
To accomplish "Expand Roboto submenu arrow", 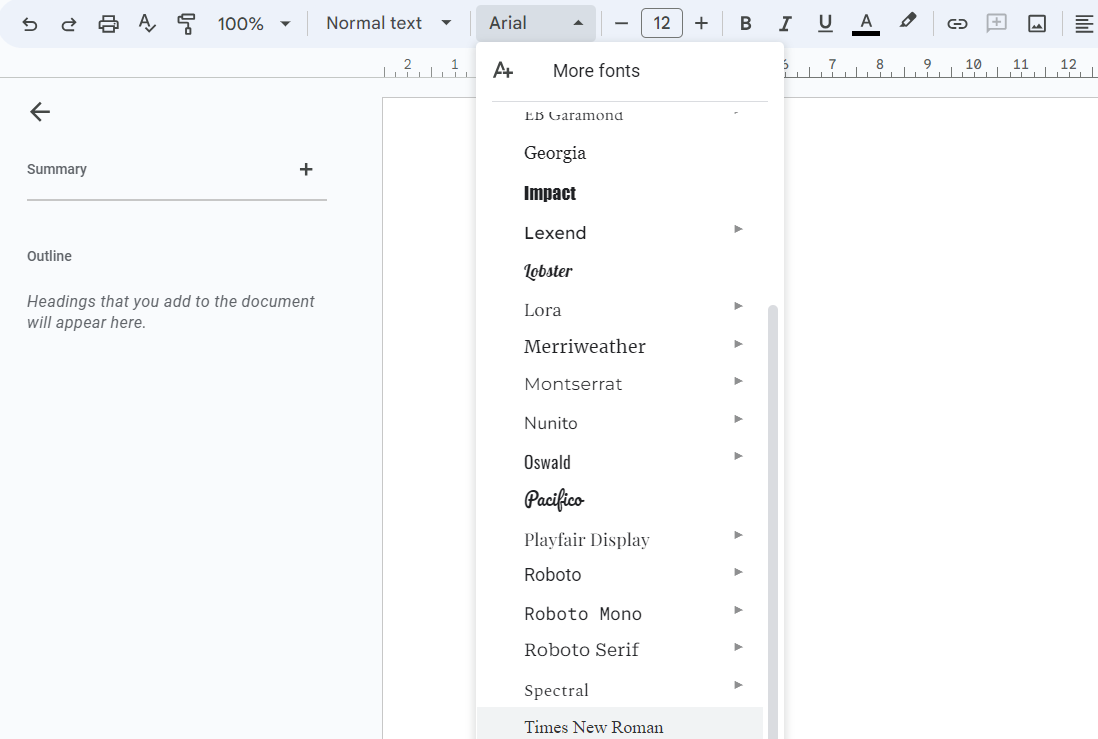I will click(x=738, y=572).
